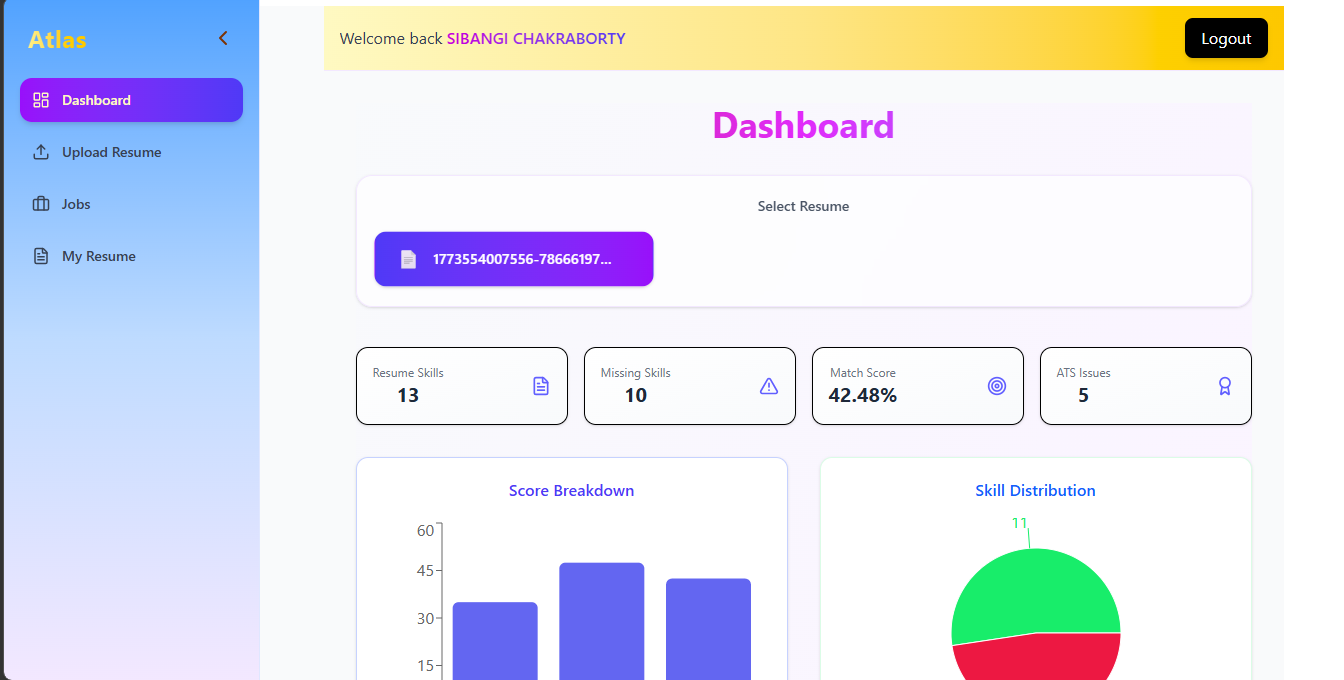Click the award ribbon icon in ATS Issues
1344x680 pixels.
coord(1225,386)
